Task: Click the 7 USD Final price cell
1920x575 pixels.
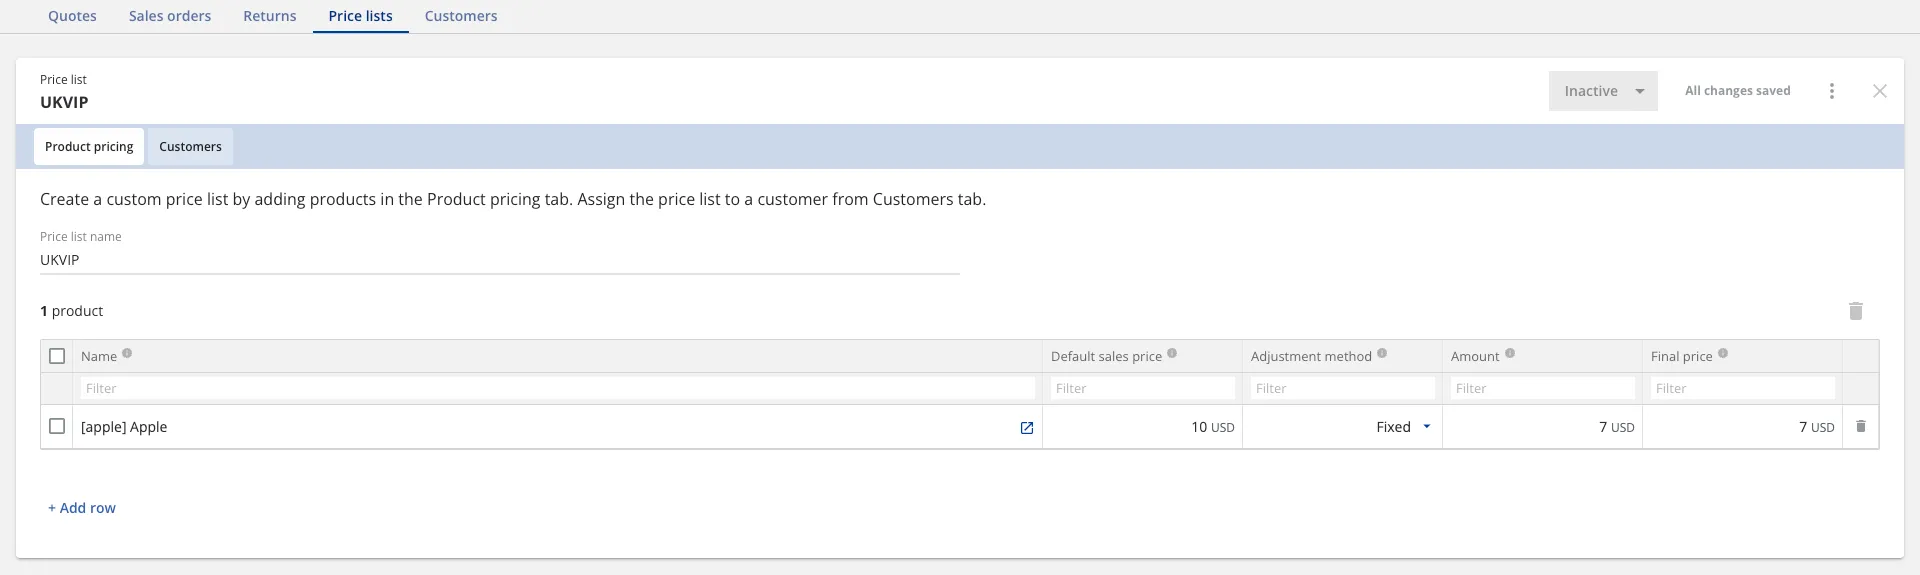Action: click(x=1743, y=427)
